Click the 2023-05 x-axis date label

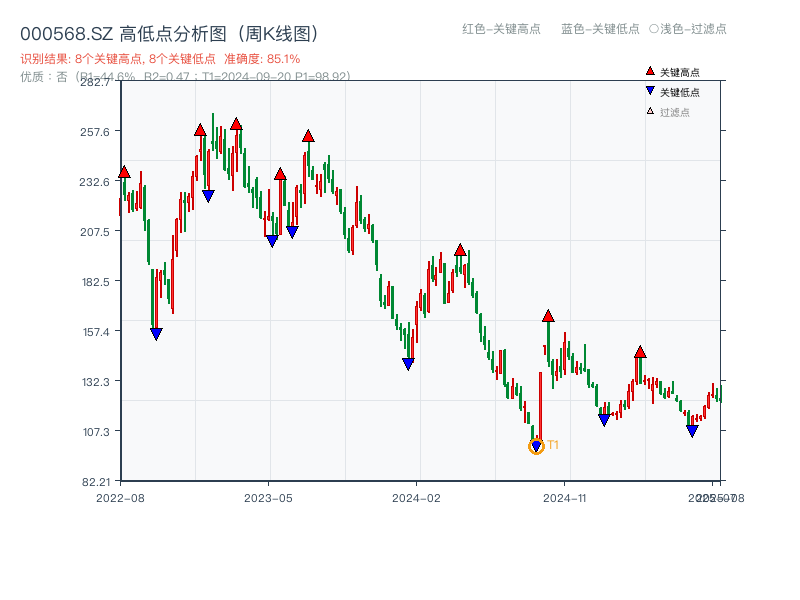tap(268, 498)
